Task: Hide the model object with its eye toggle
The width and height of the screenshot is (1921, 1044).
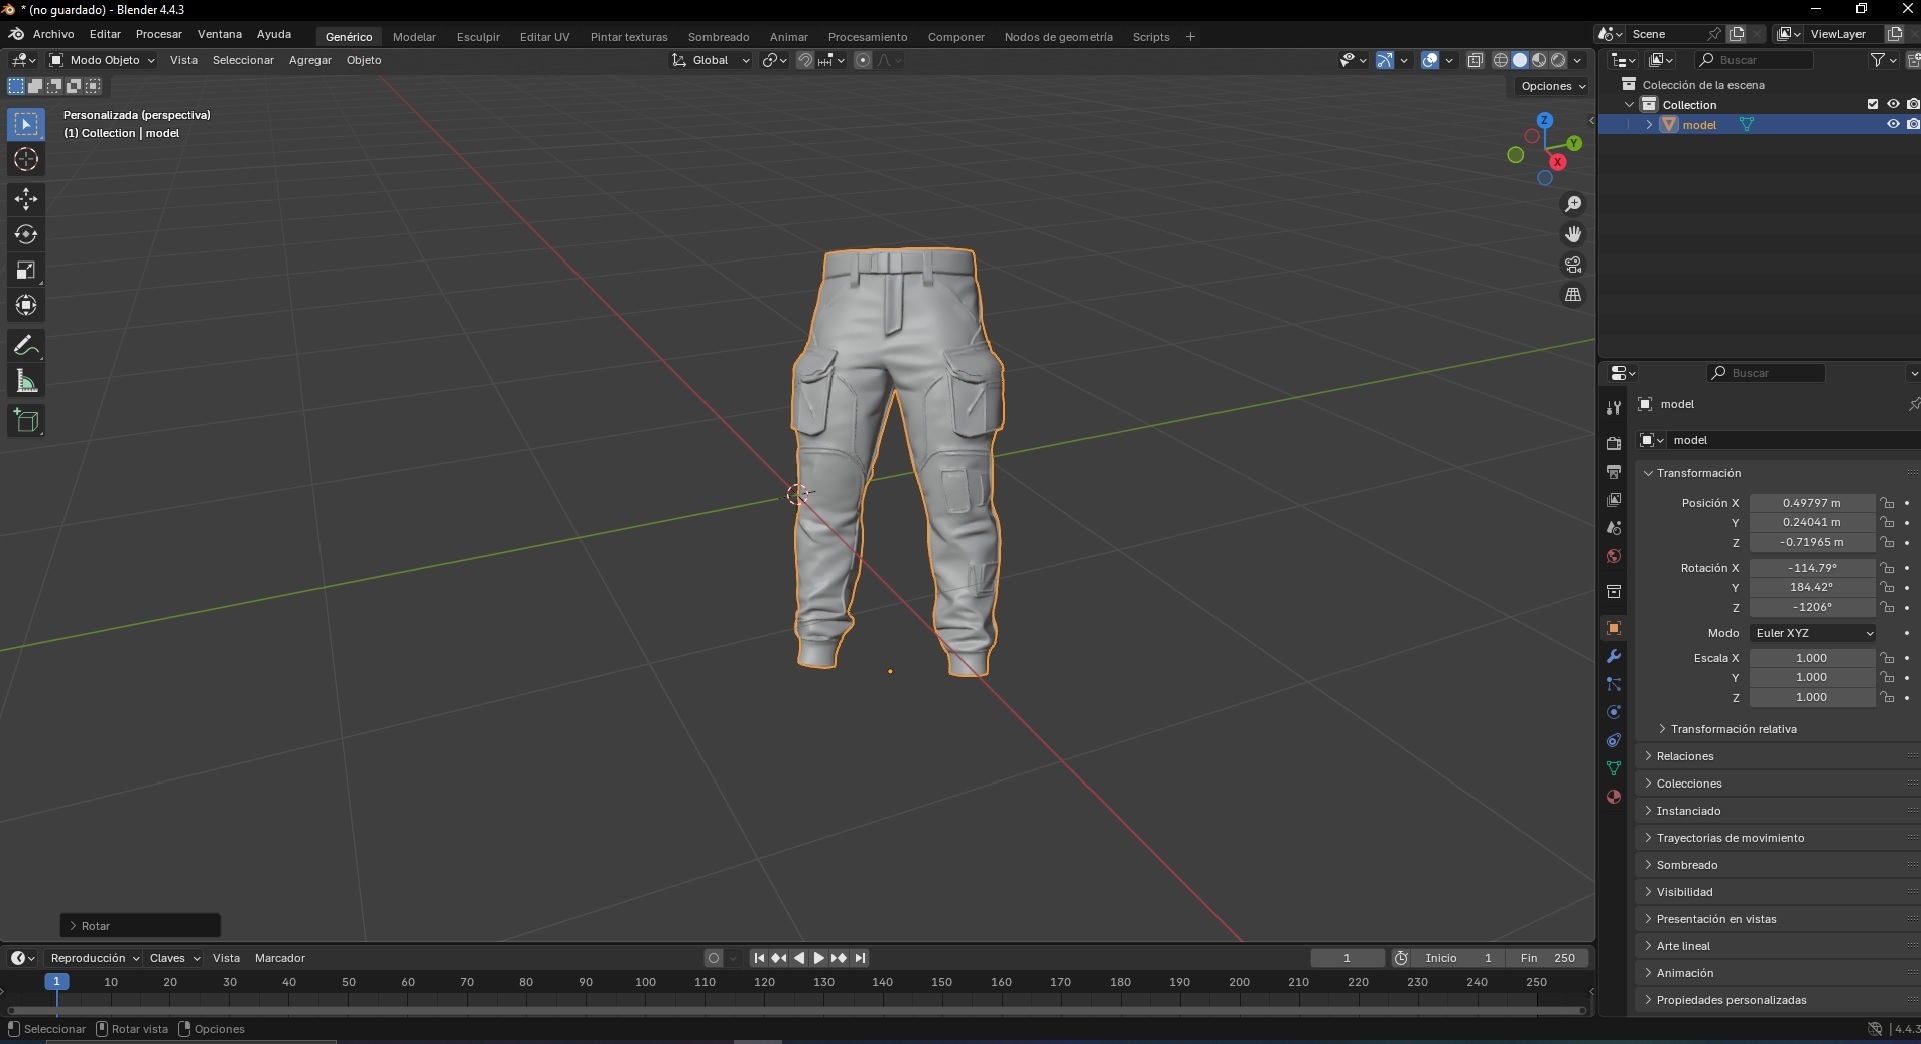Action: 1893,123
